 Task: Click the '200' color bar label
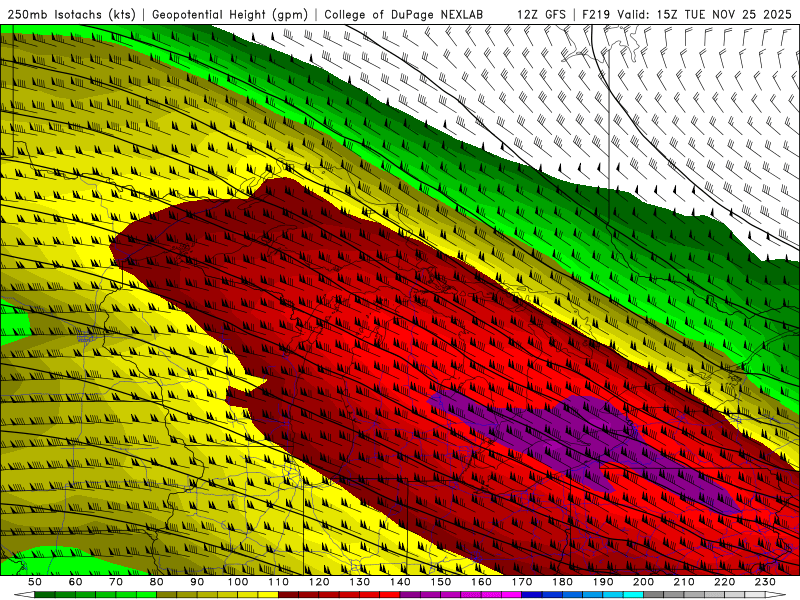pos(643,582)
